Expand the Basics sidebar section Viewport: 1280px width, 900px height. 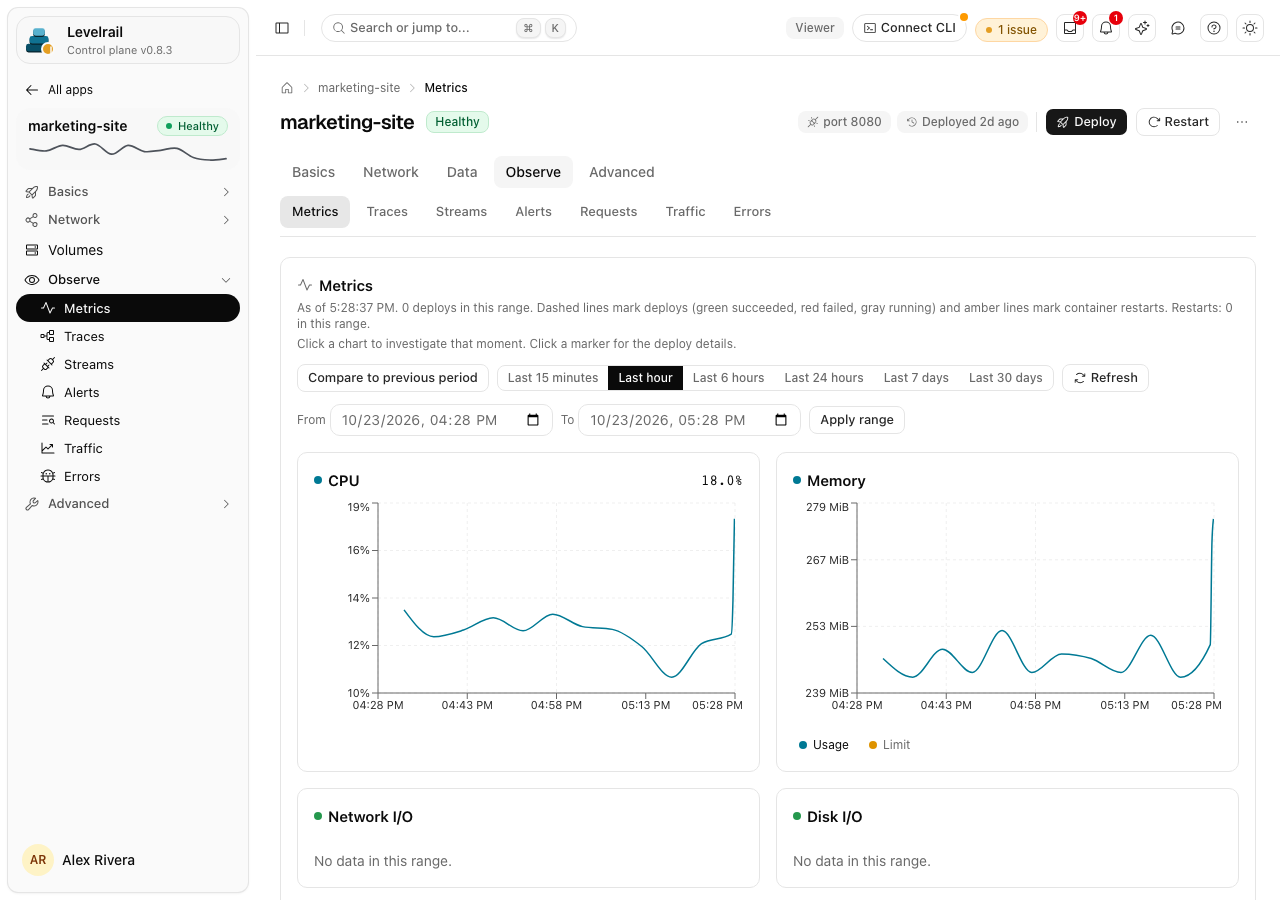pos(128,192)
